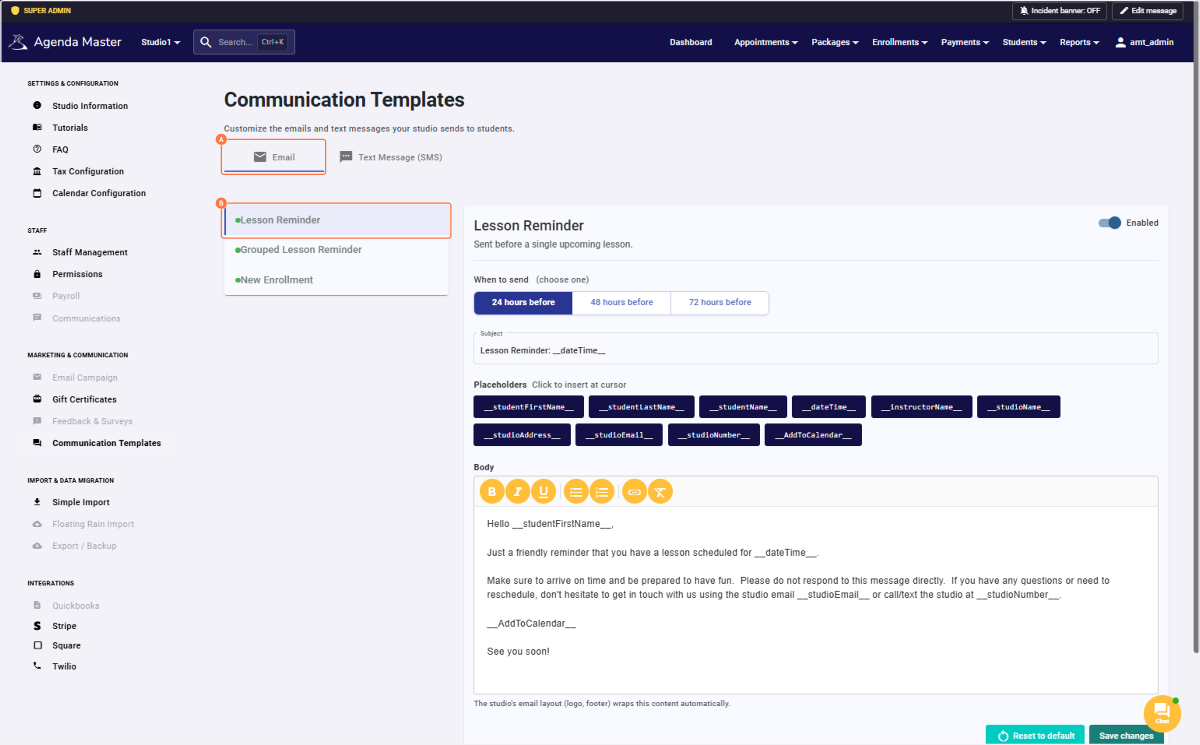Open the Studio1 dropdown

coord(161,42)
